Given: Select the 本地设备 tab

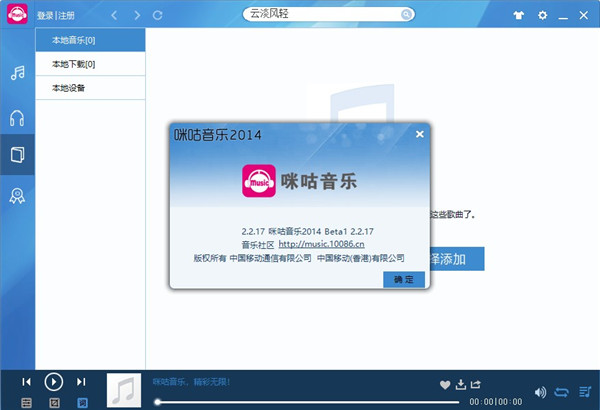Looking at the screenshot, I should pos(90,88).
